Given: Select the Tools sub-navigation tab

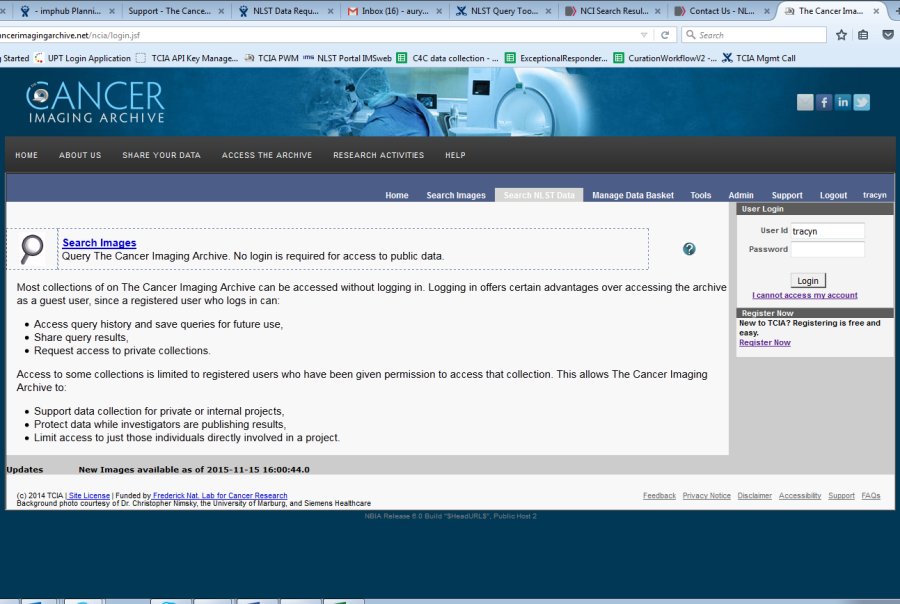Looking at the screenshot, I should pyautogui.click(x=700, y=195).
